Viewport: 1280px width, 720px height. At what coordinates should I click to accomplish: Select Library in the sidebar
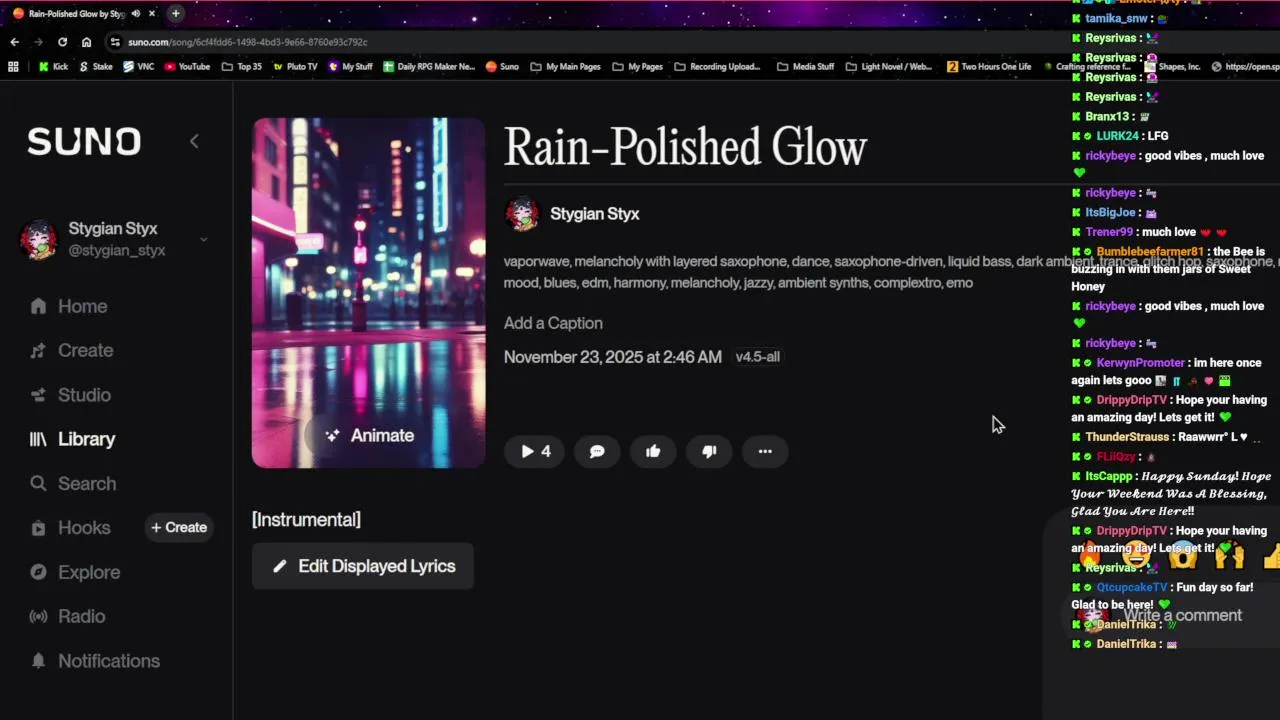(x=72, y=439)
